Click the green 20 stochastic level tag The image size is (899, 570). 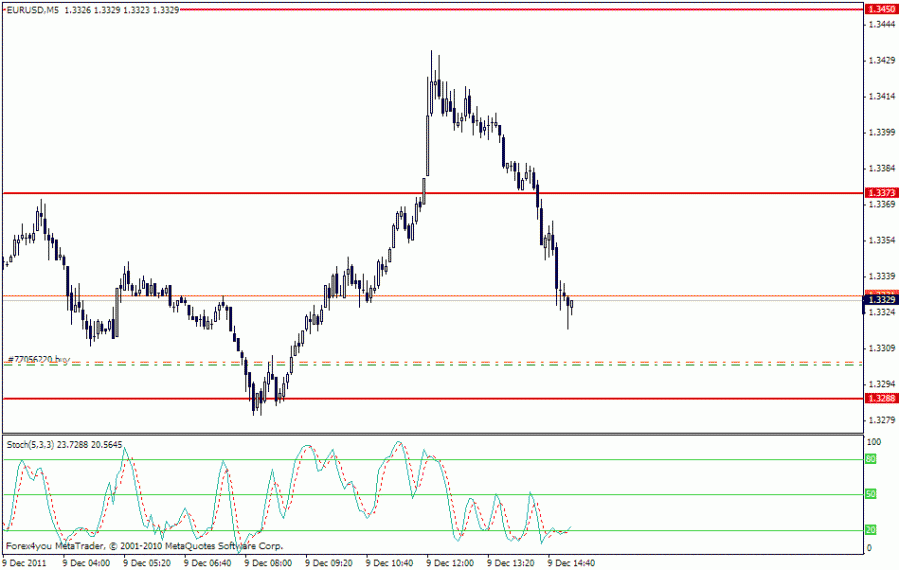871,530
